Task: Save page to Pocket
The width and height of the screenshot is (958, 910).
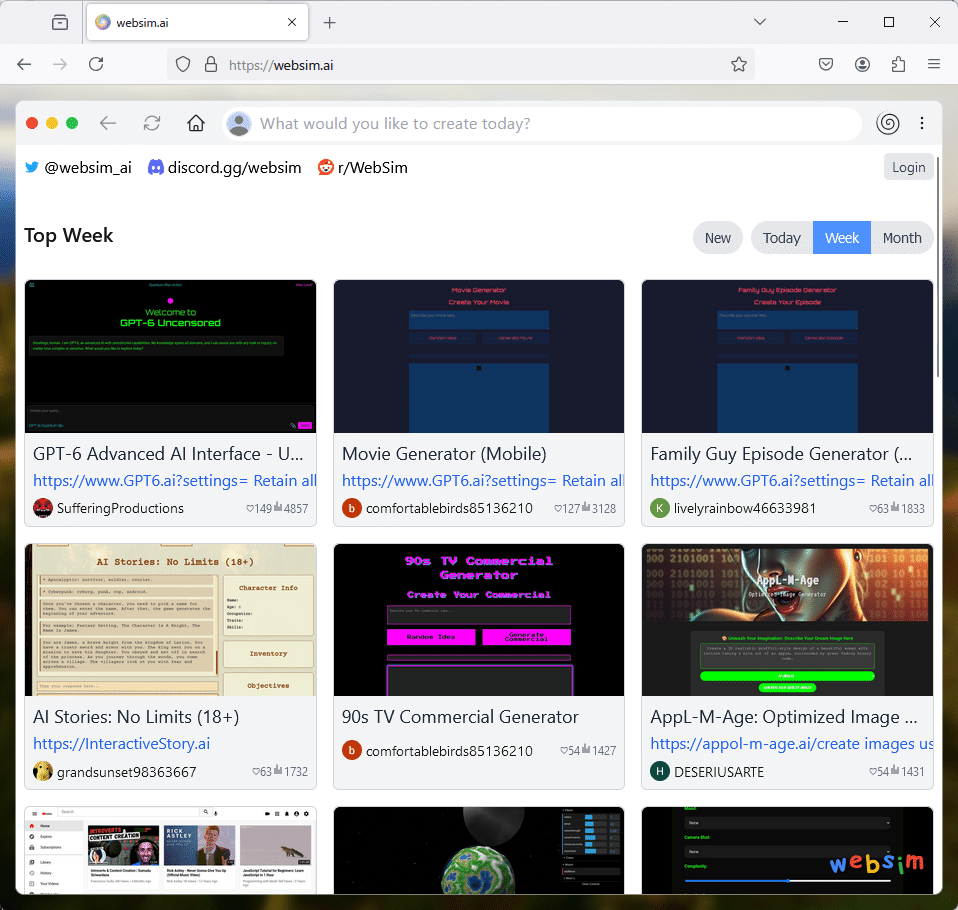Action: (825, 64)
